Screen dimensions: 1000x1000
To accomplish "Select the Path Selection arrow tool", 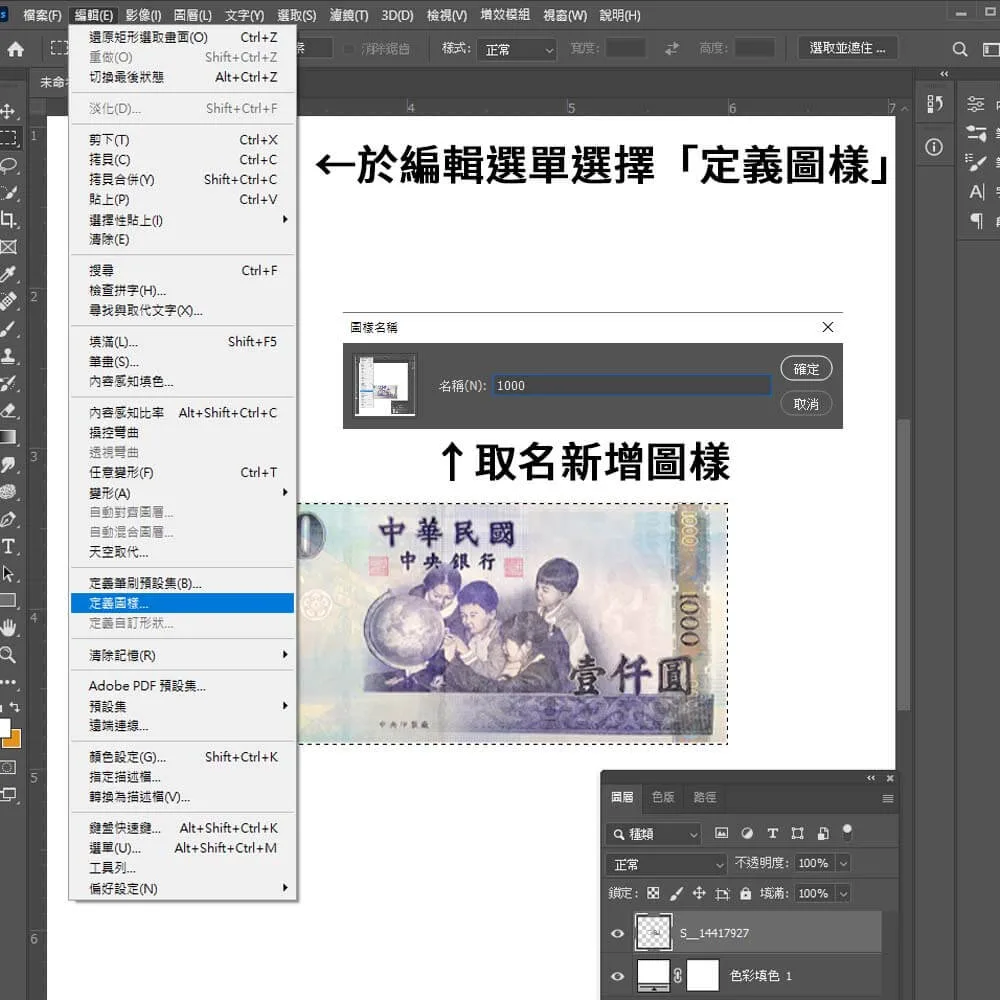I will [8, 573].
